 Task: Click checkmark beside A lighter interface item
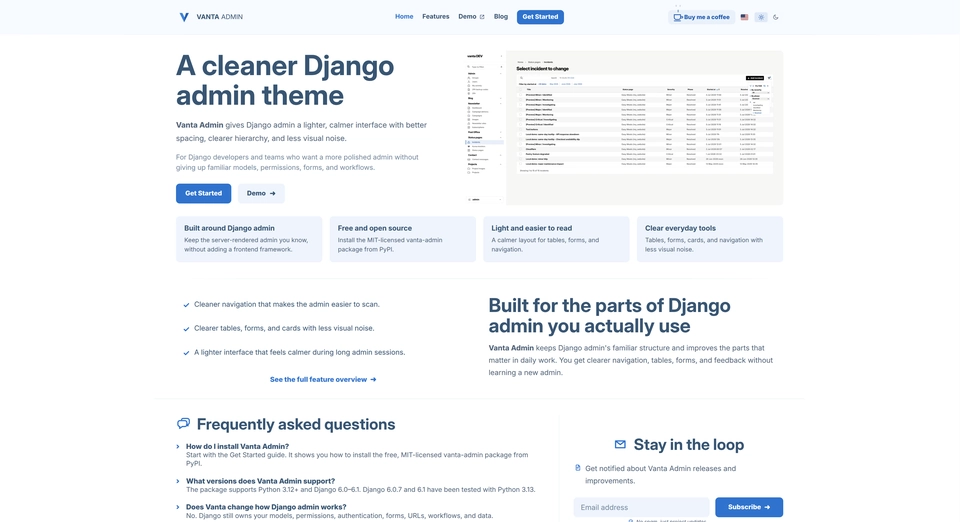[x=186, y=352]
